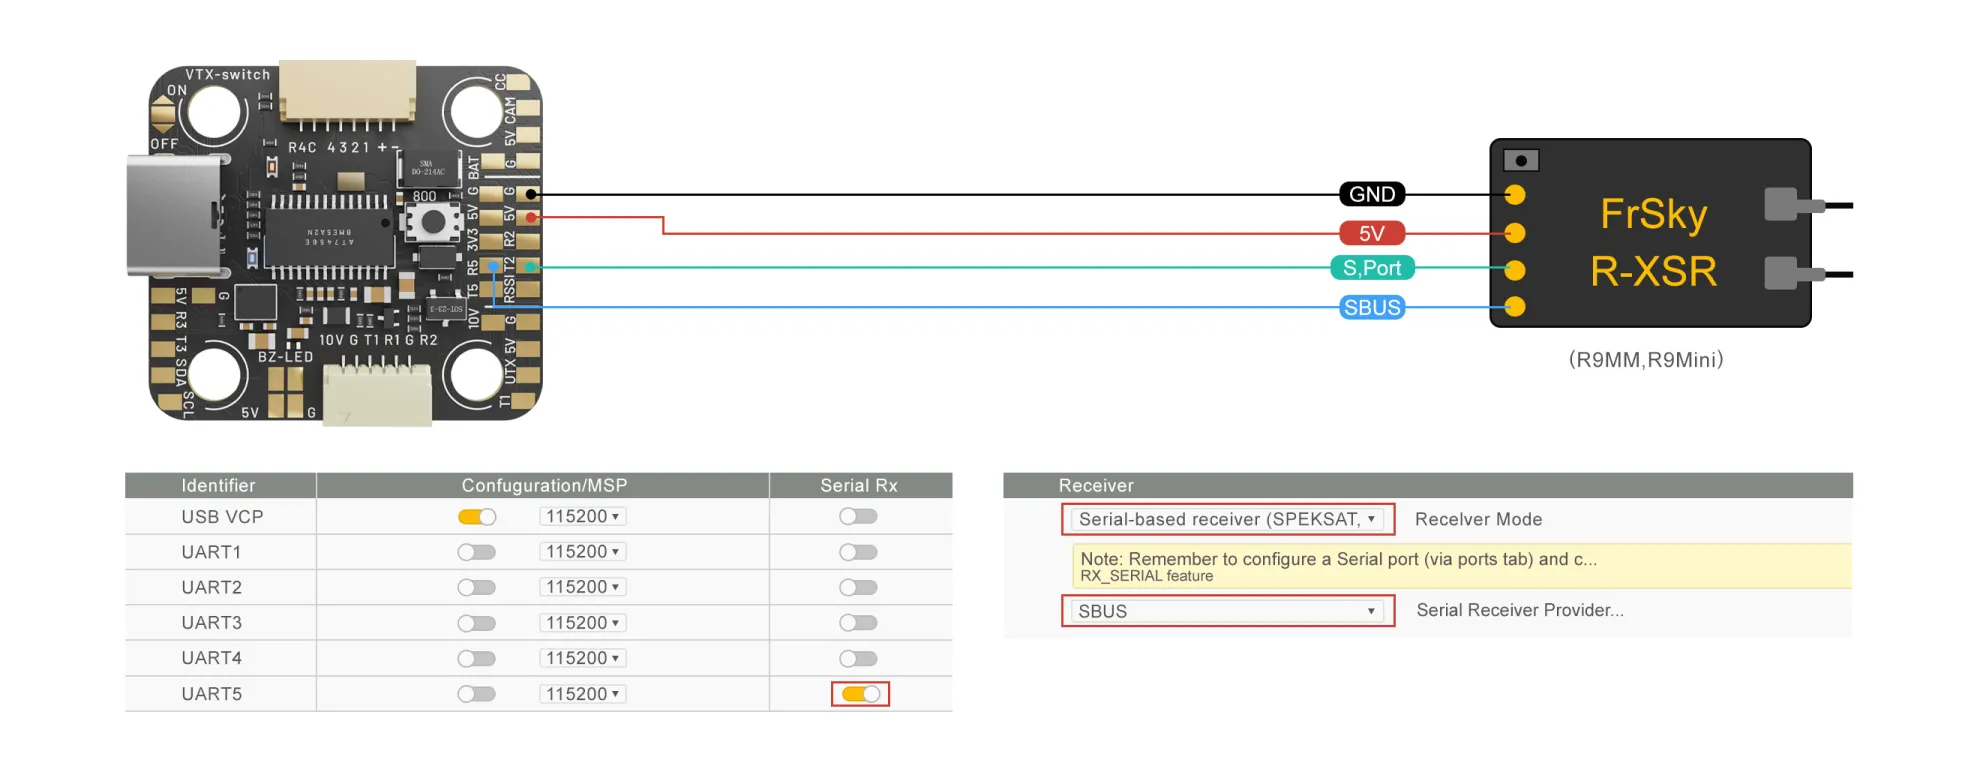Click the receiver pad on the S.Port wire
Image resolution: width=1980 pixels, height=772 pixels.
[1515, 270]
